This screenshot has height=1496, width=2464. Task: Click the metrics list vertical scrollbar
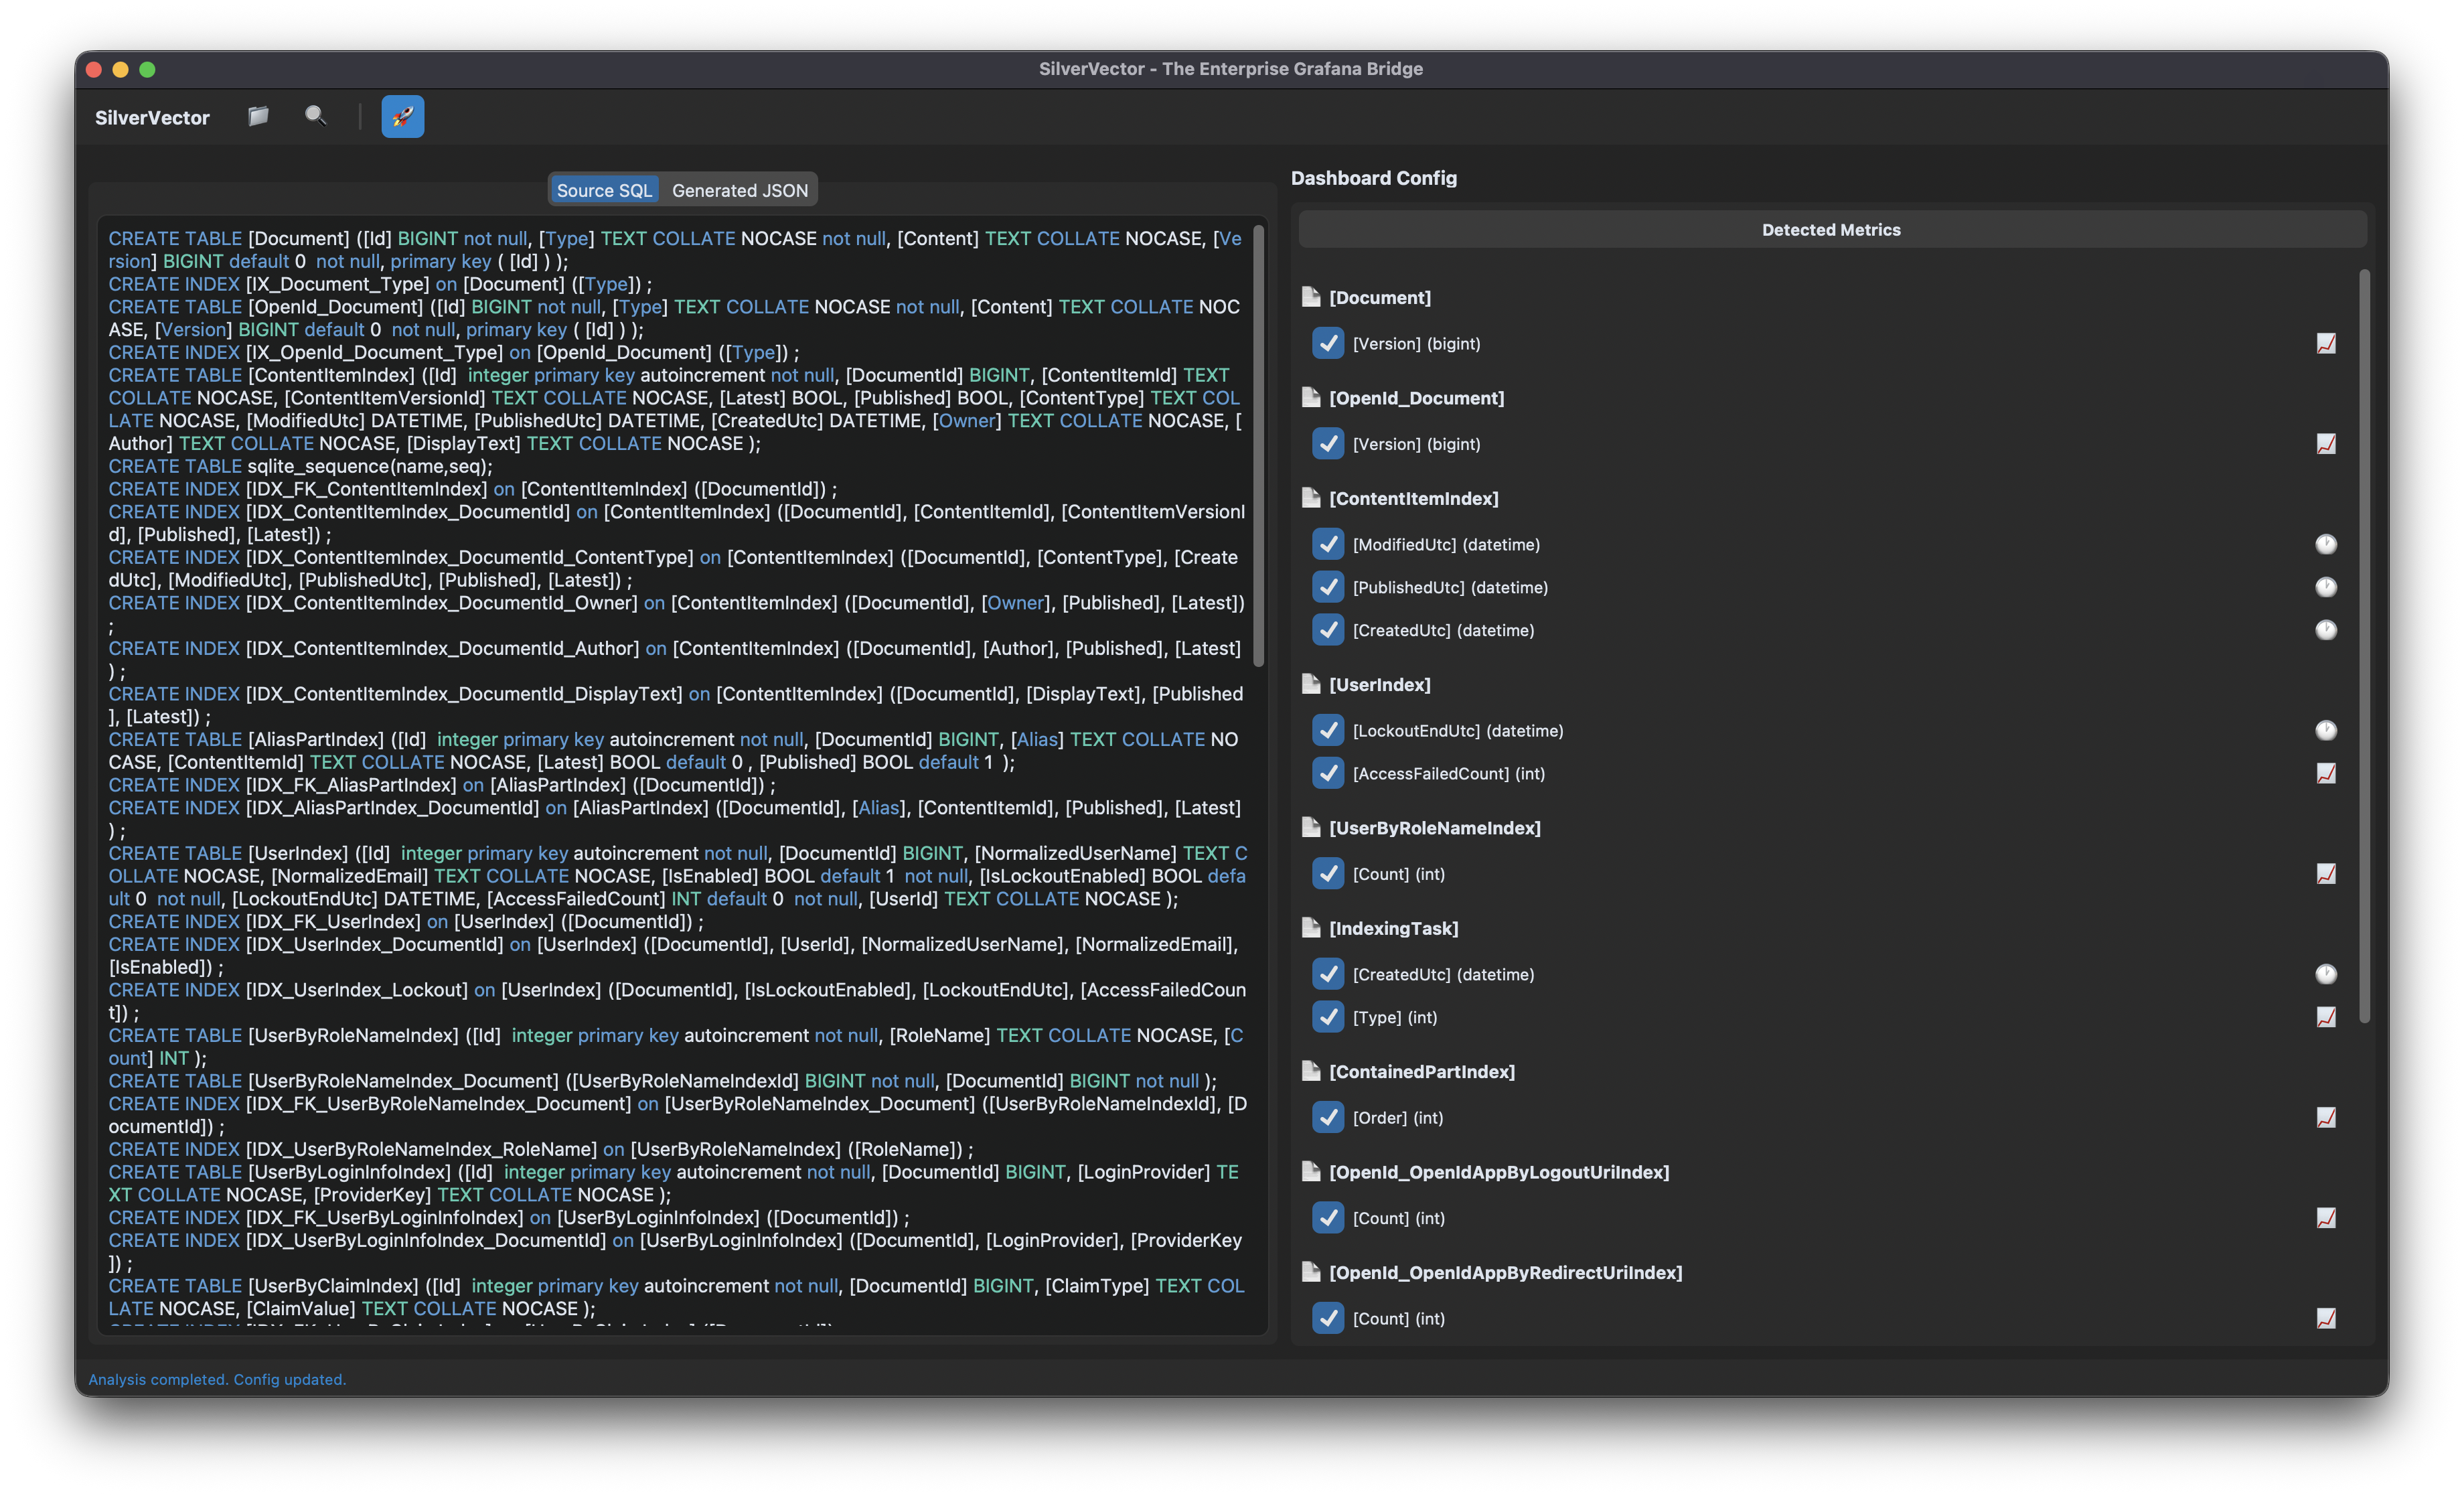tap(2364, 645)
